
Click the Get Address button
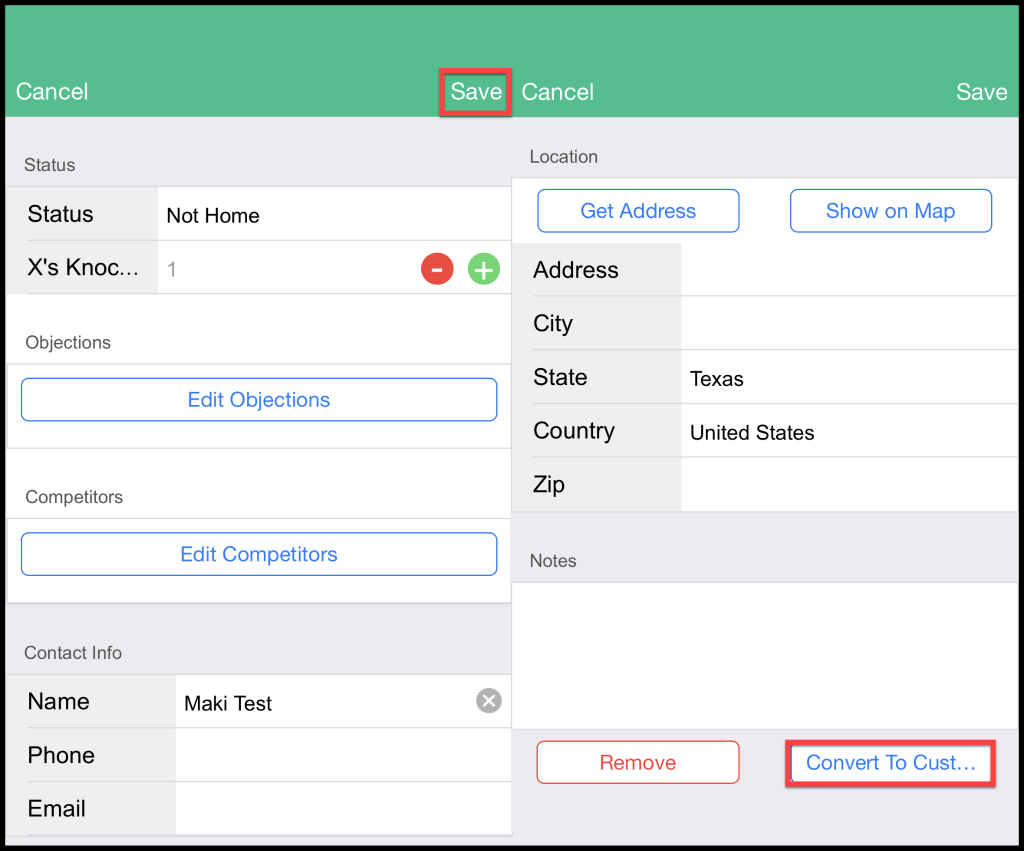pyautogui.click(x=638, y=211)
